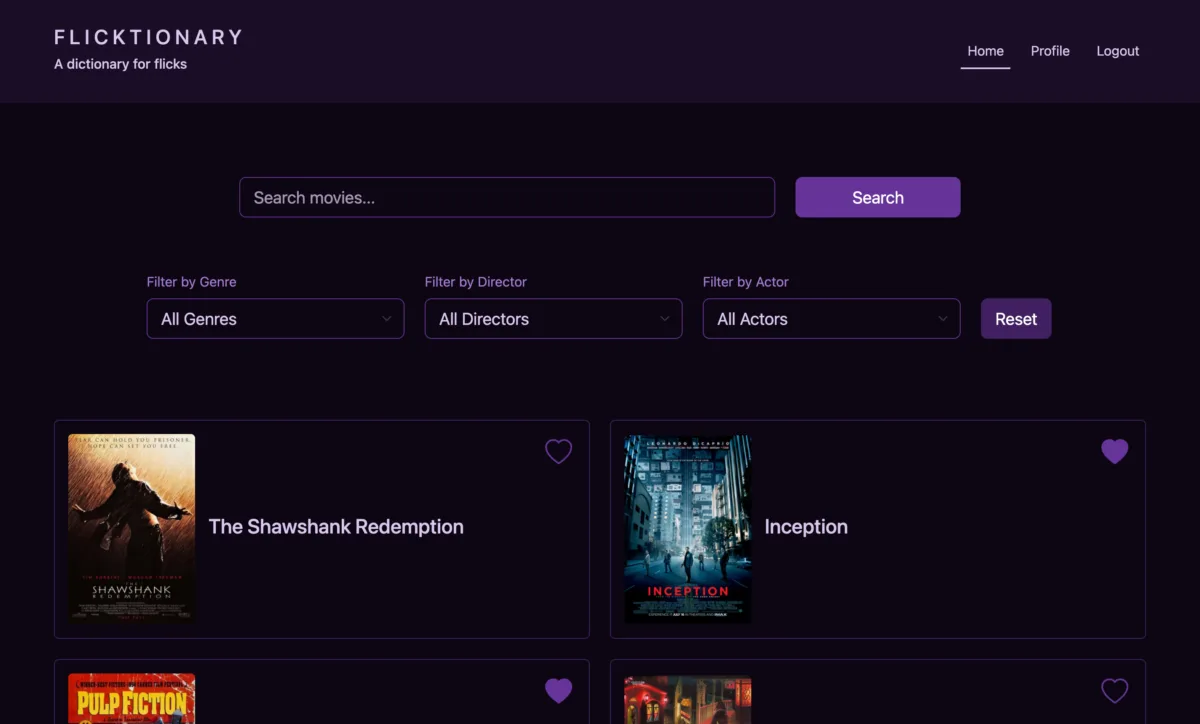Toggle the heart on the Pulp Fiction card
This screenshot has width=1200, height=724.
coord(558,690)
